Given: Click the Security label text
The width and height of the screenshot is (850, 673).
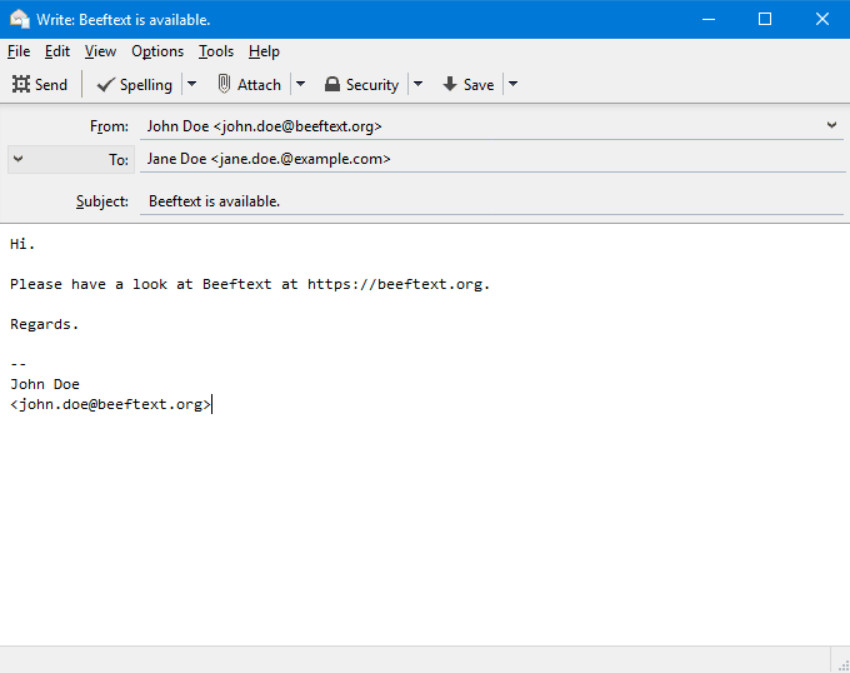Looking at the screenshot, I should [x=372, y=85].
